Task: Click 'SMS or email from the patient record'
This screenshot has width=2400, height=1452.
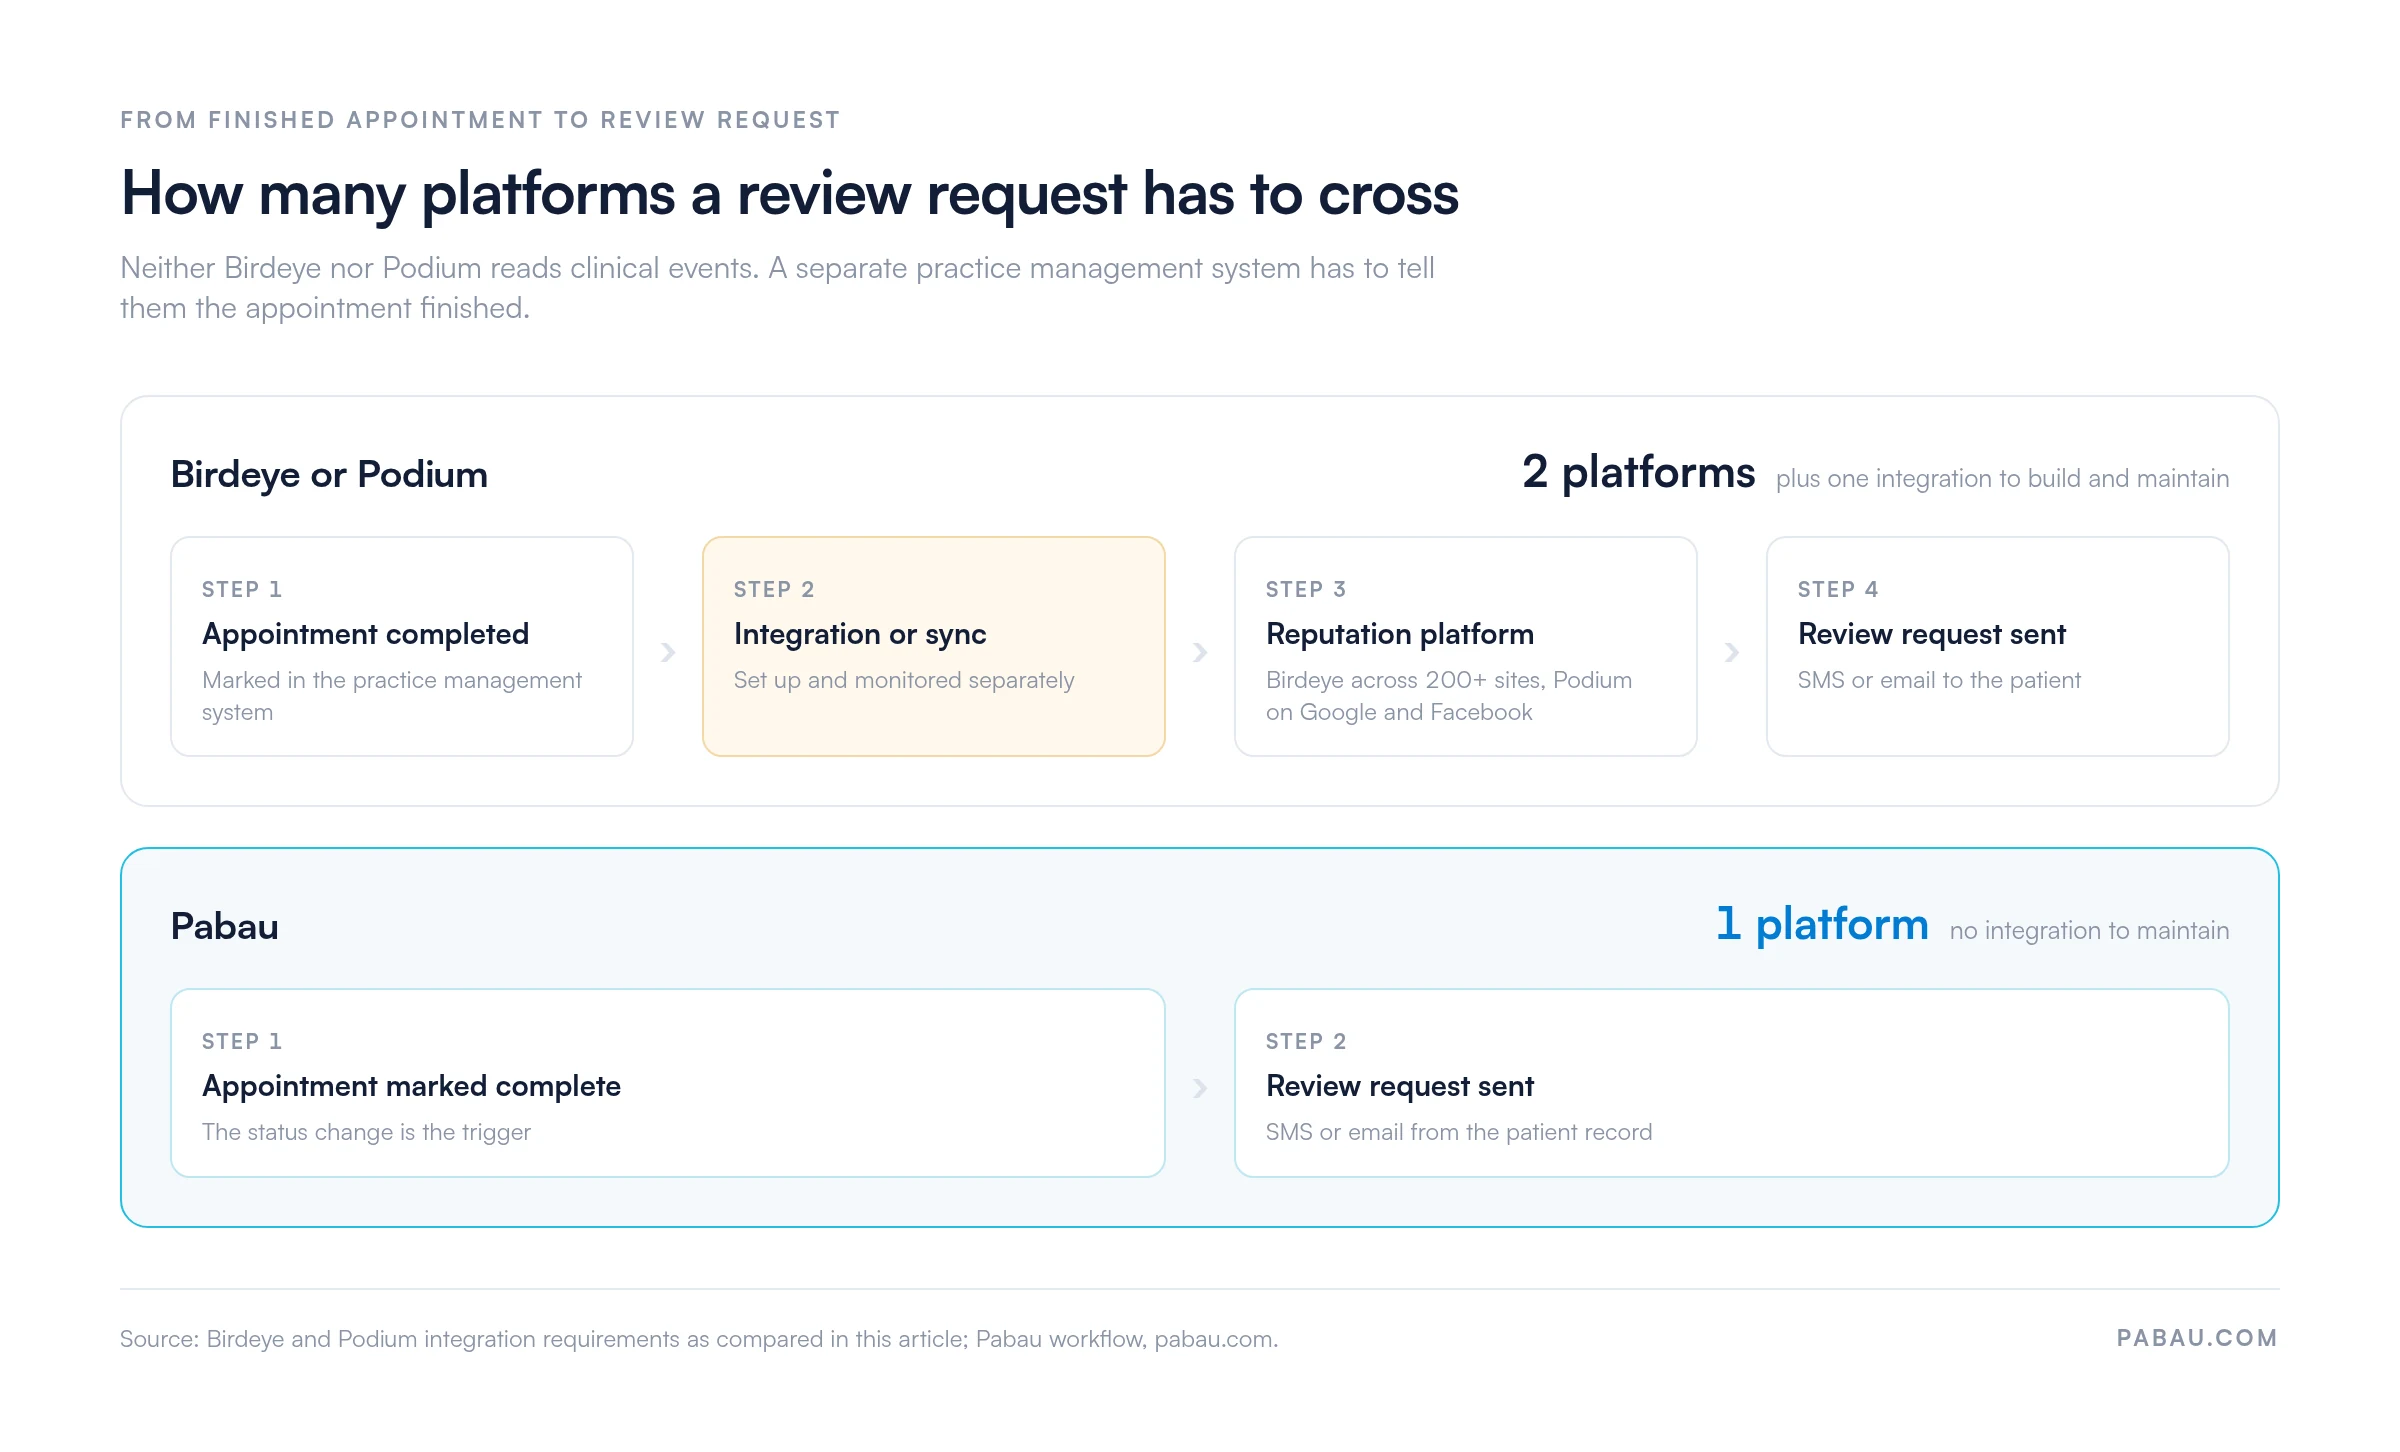Action: [1458, 1132]
